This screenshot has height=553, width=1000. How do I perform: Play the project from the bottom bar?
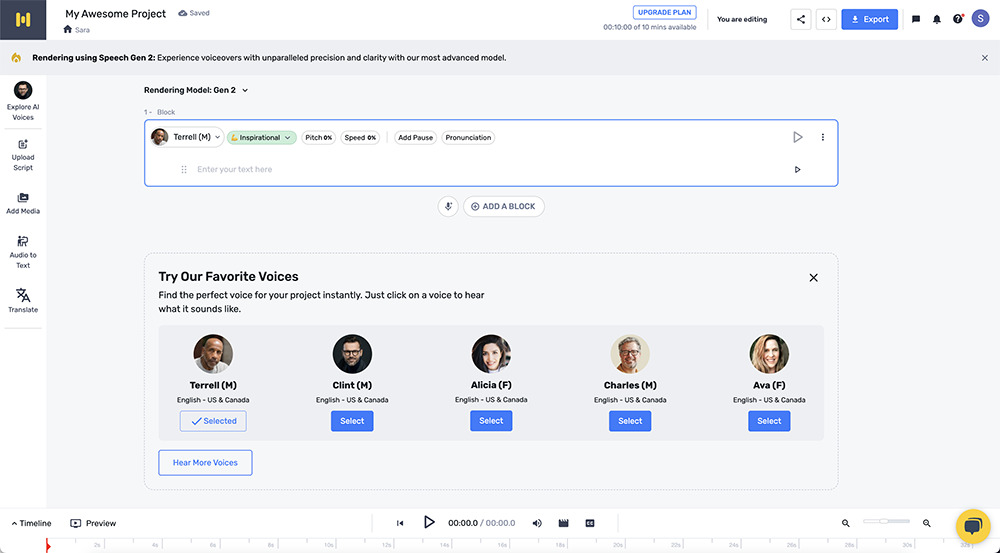[429, 522]
